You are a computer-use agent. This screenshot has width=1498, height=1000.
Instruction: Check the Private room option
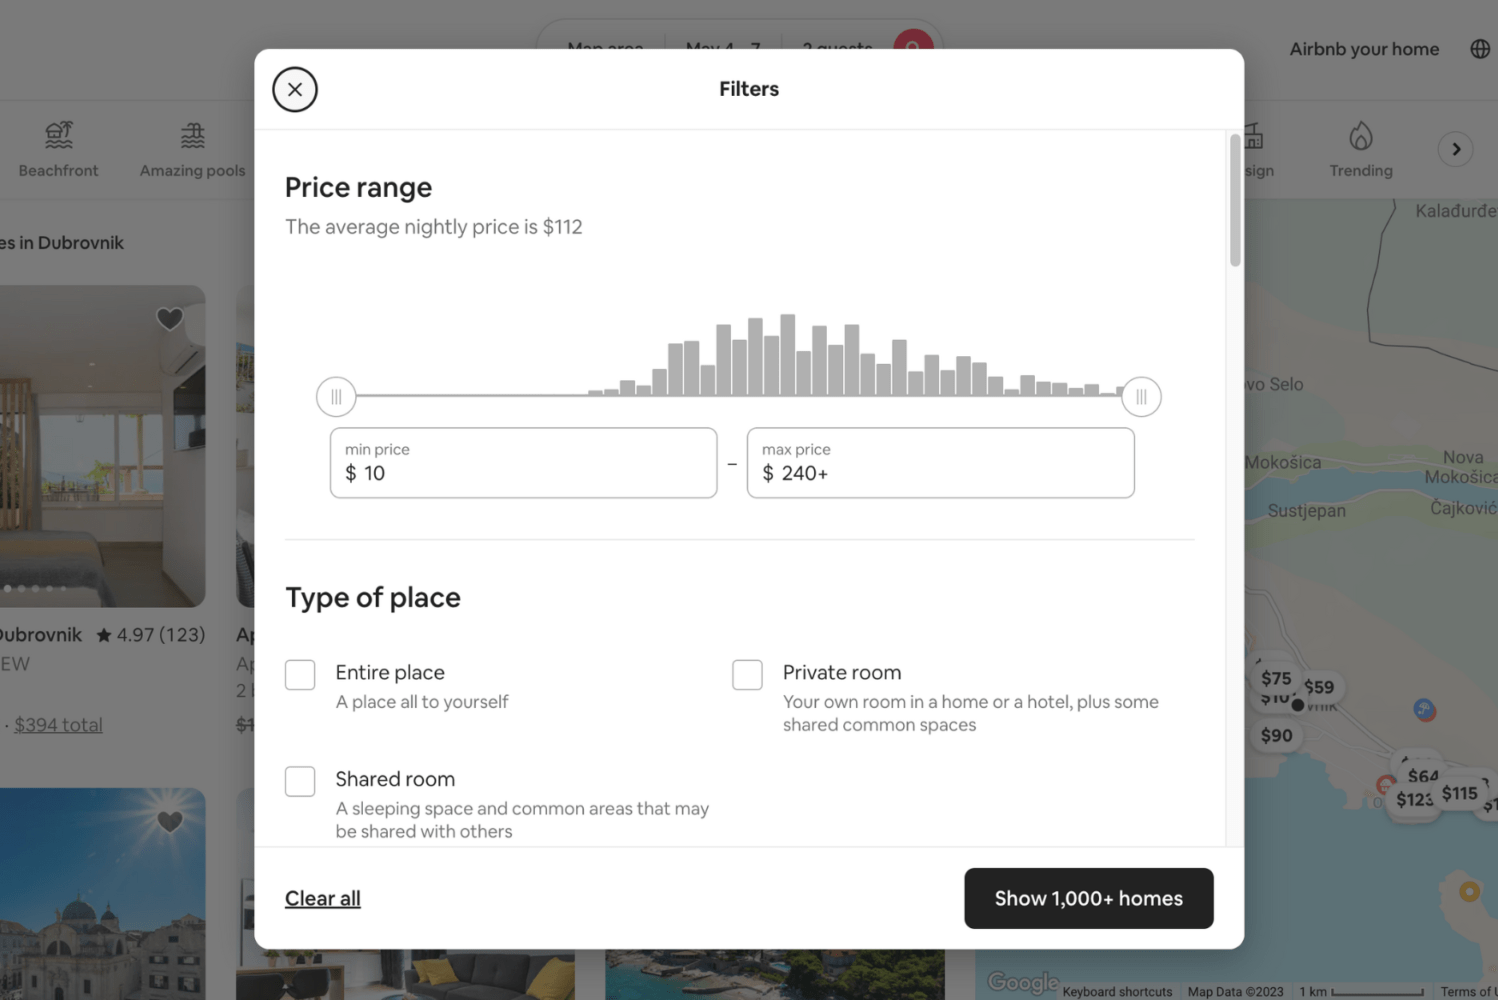tap(747, 674)
